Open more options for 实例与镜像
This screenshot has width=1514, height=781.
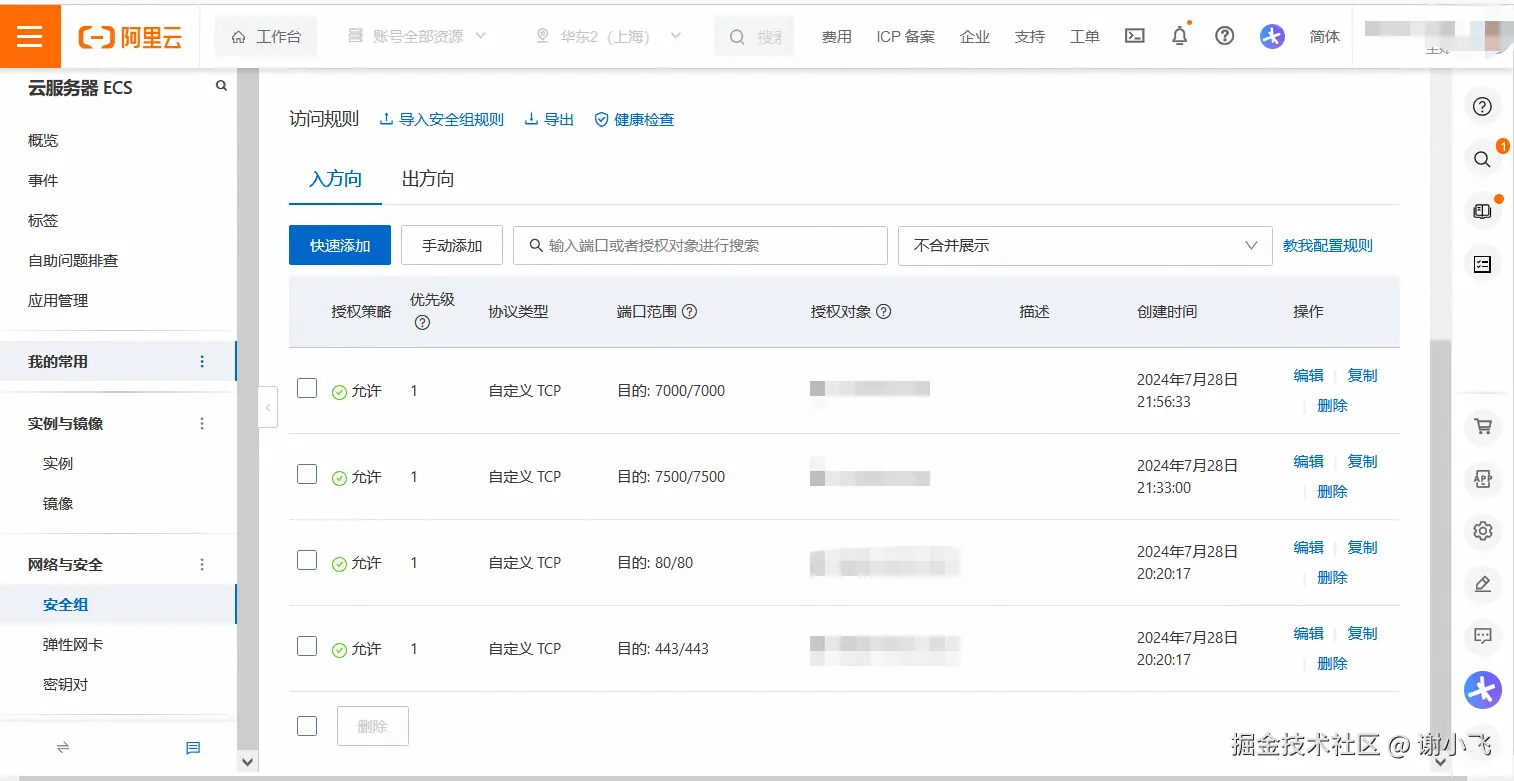pyautogui.click(x=202, y=423)
